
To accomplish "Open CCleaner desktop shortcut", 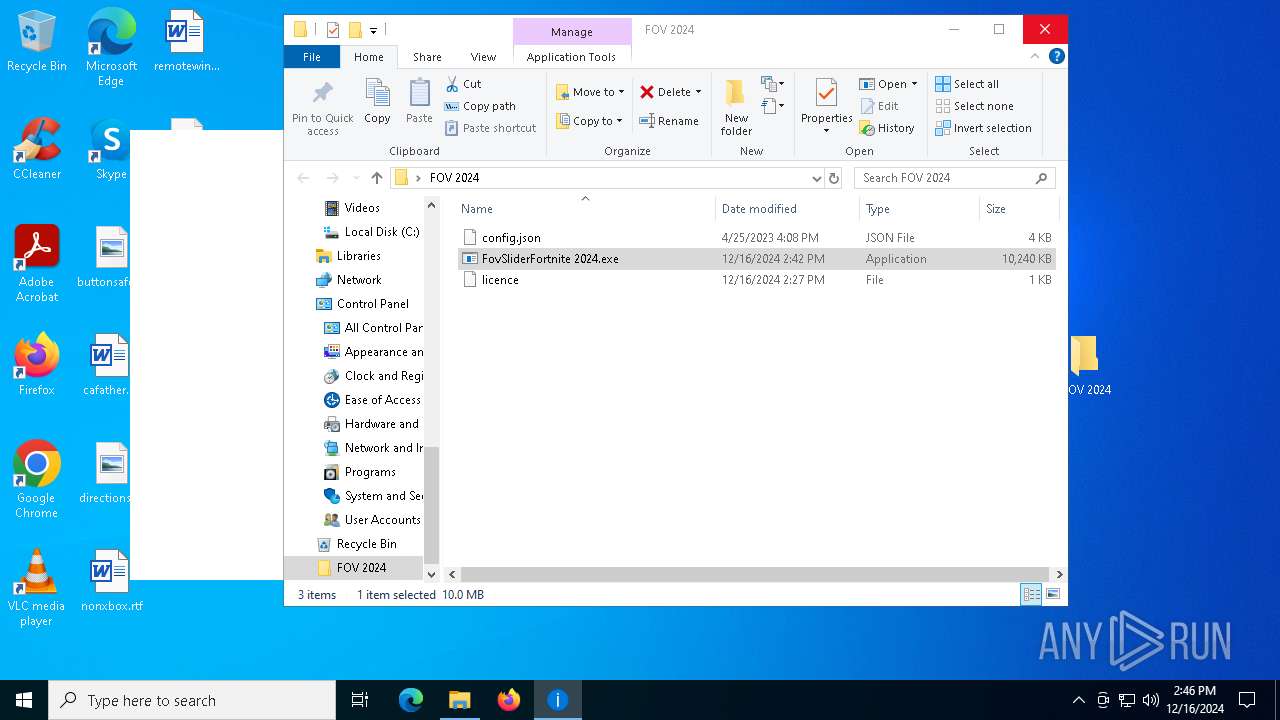I will [x=37, y=150].
